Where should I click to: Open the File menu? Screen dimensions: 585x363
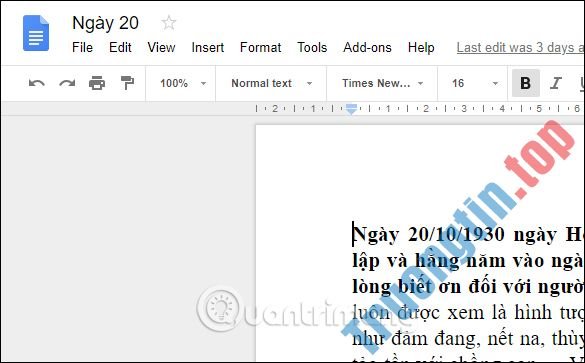[82, 48]
